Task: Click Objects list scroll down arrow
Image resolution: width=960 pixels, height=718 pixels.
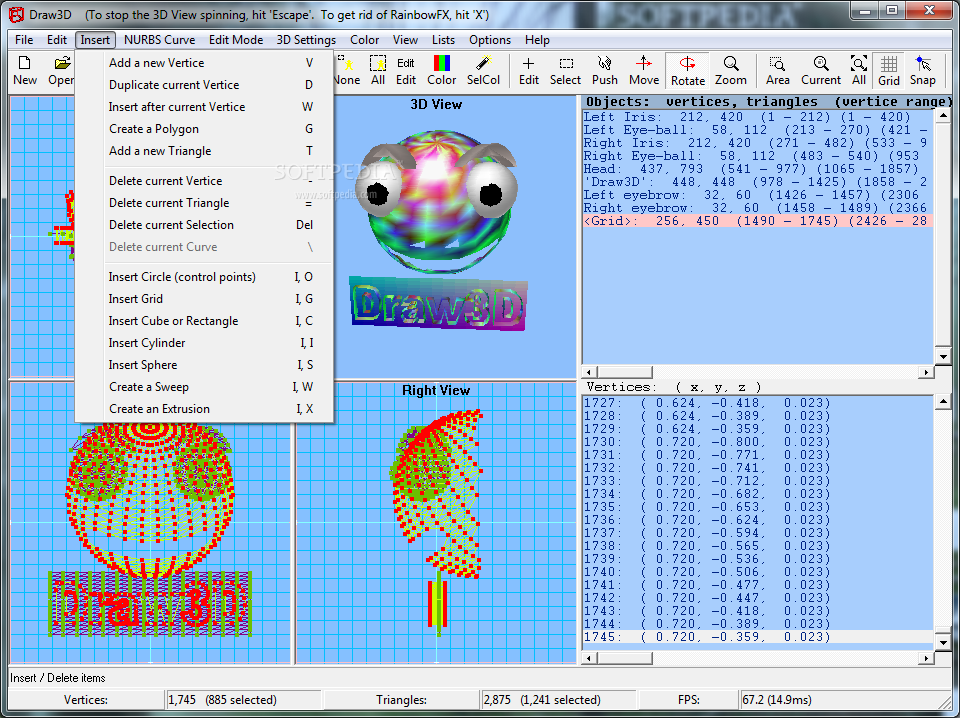Action: pos(943,356)
